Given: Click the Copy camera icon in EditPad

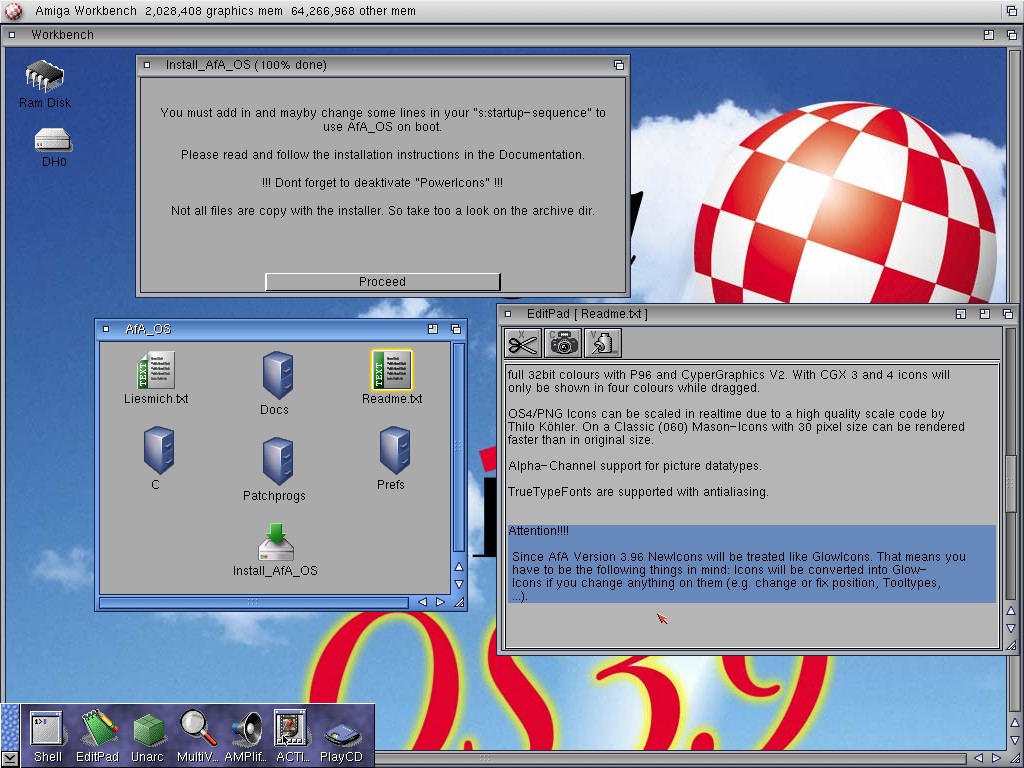Looking at the screenshot, I should click(563, 343).
